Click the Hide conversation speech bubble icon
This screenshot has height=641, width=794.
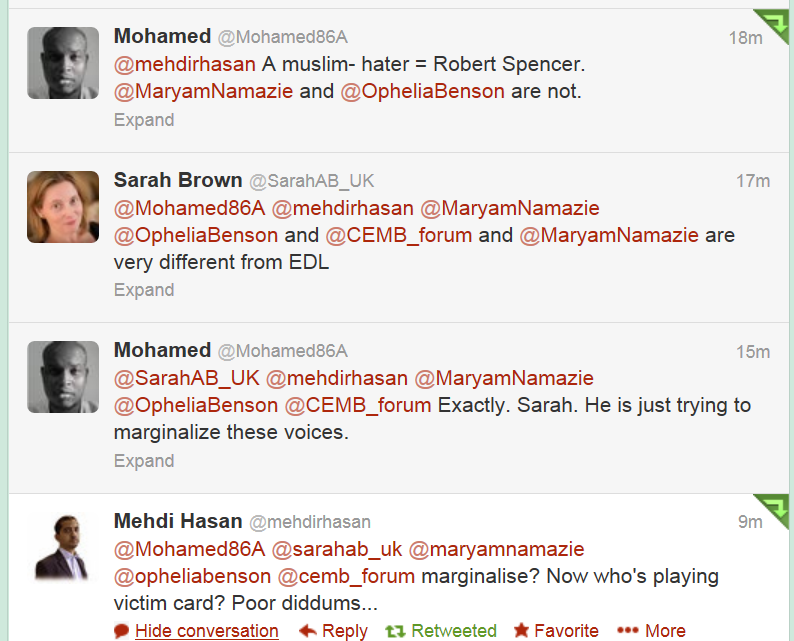[122, 631]
